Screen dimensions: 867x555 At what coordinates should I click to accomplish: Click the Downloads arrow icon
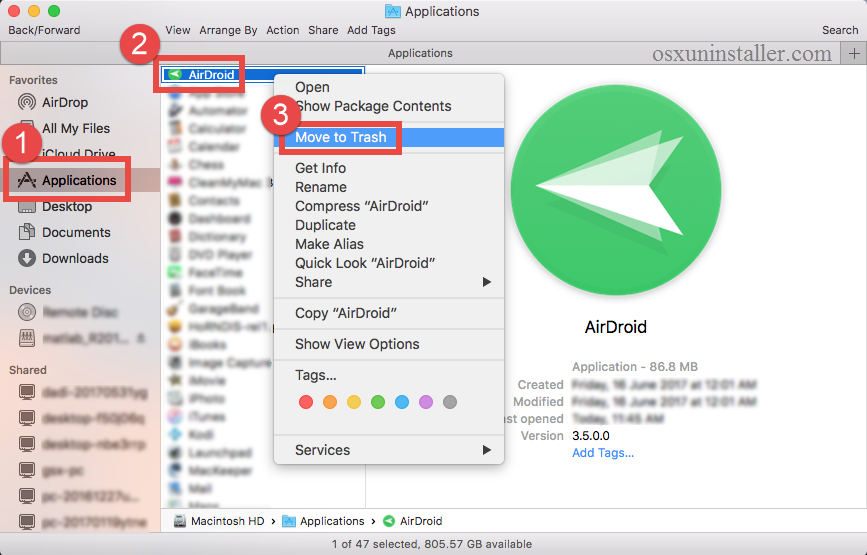pos(27,258)
